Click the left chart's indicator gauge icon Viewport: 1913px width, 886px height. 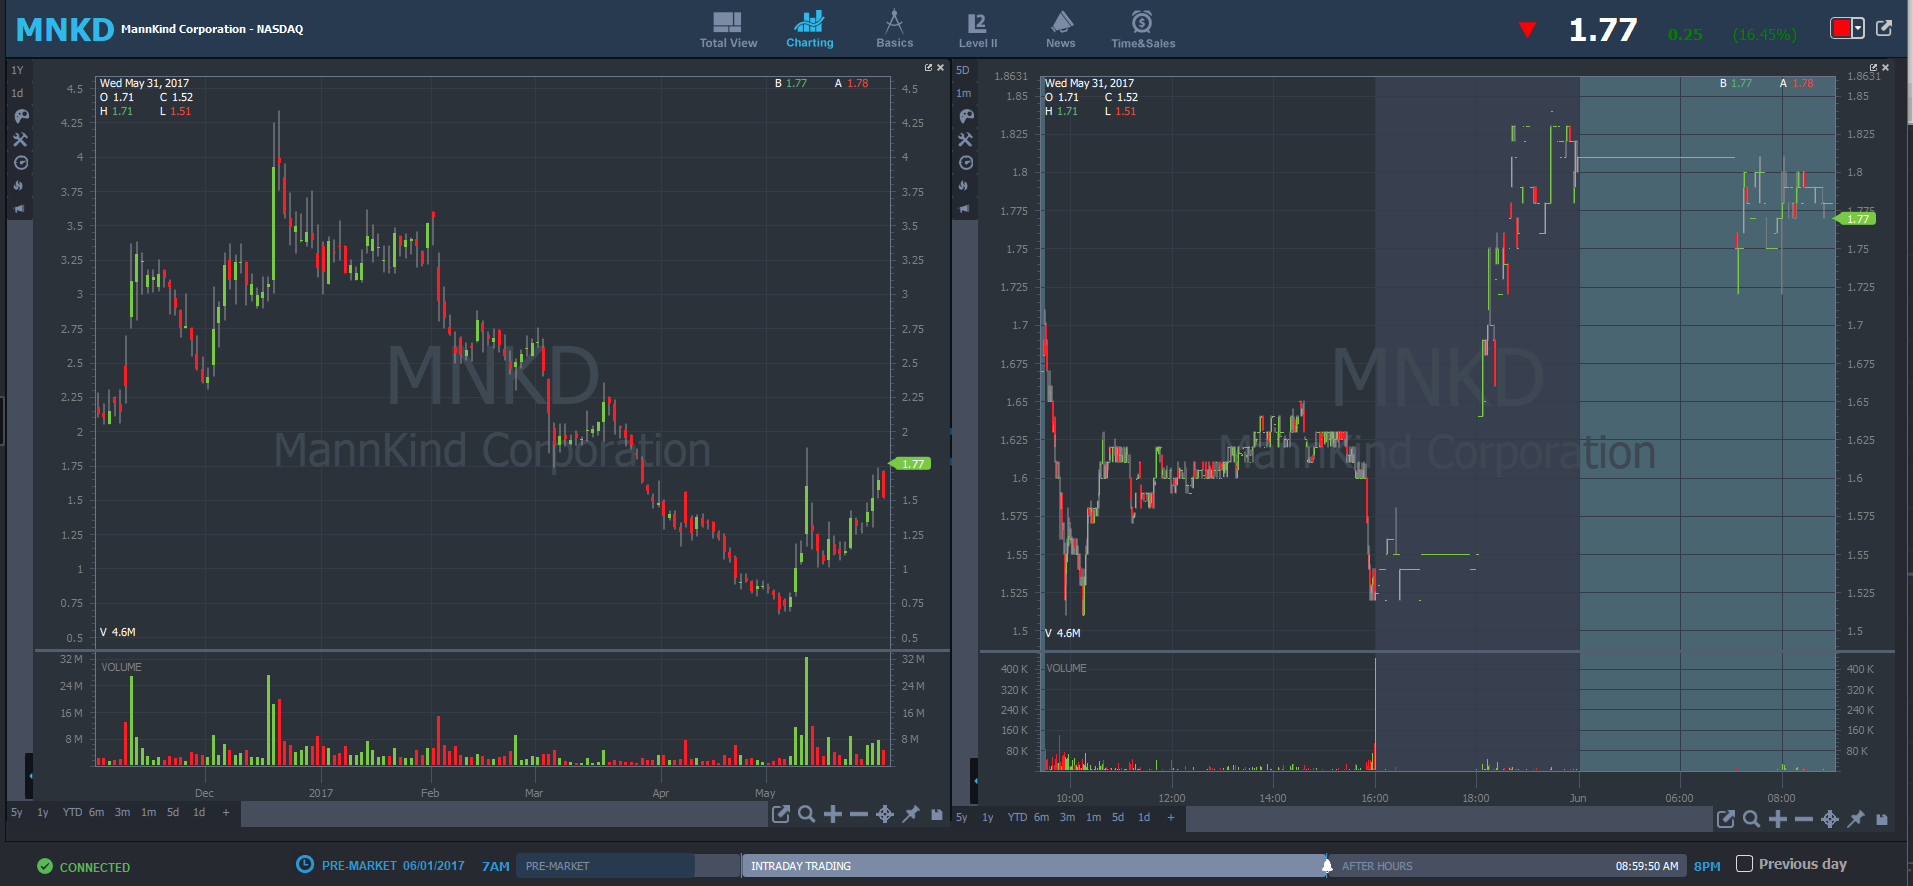click(x=20, y=162)
